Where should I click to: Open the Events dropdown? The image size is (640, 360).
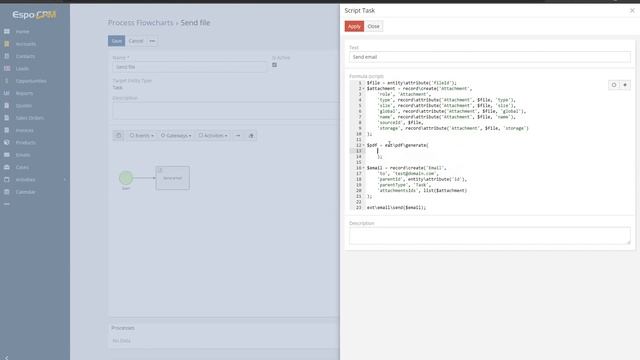[x=142, y=135]
